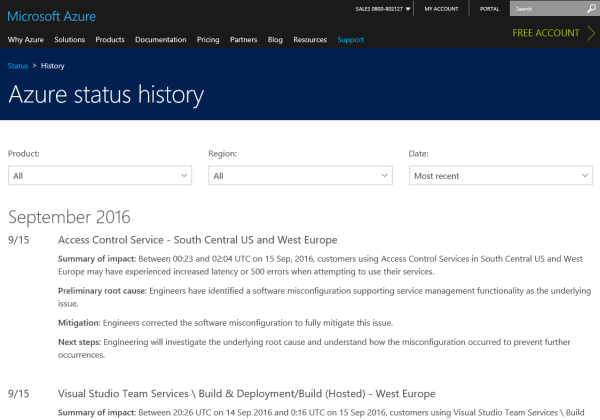The image size is (600, 420).
Task: Select Partners in the navigation bar
Action: (243, 40)
